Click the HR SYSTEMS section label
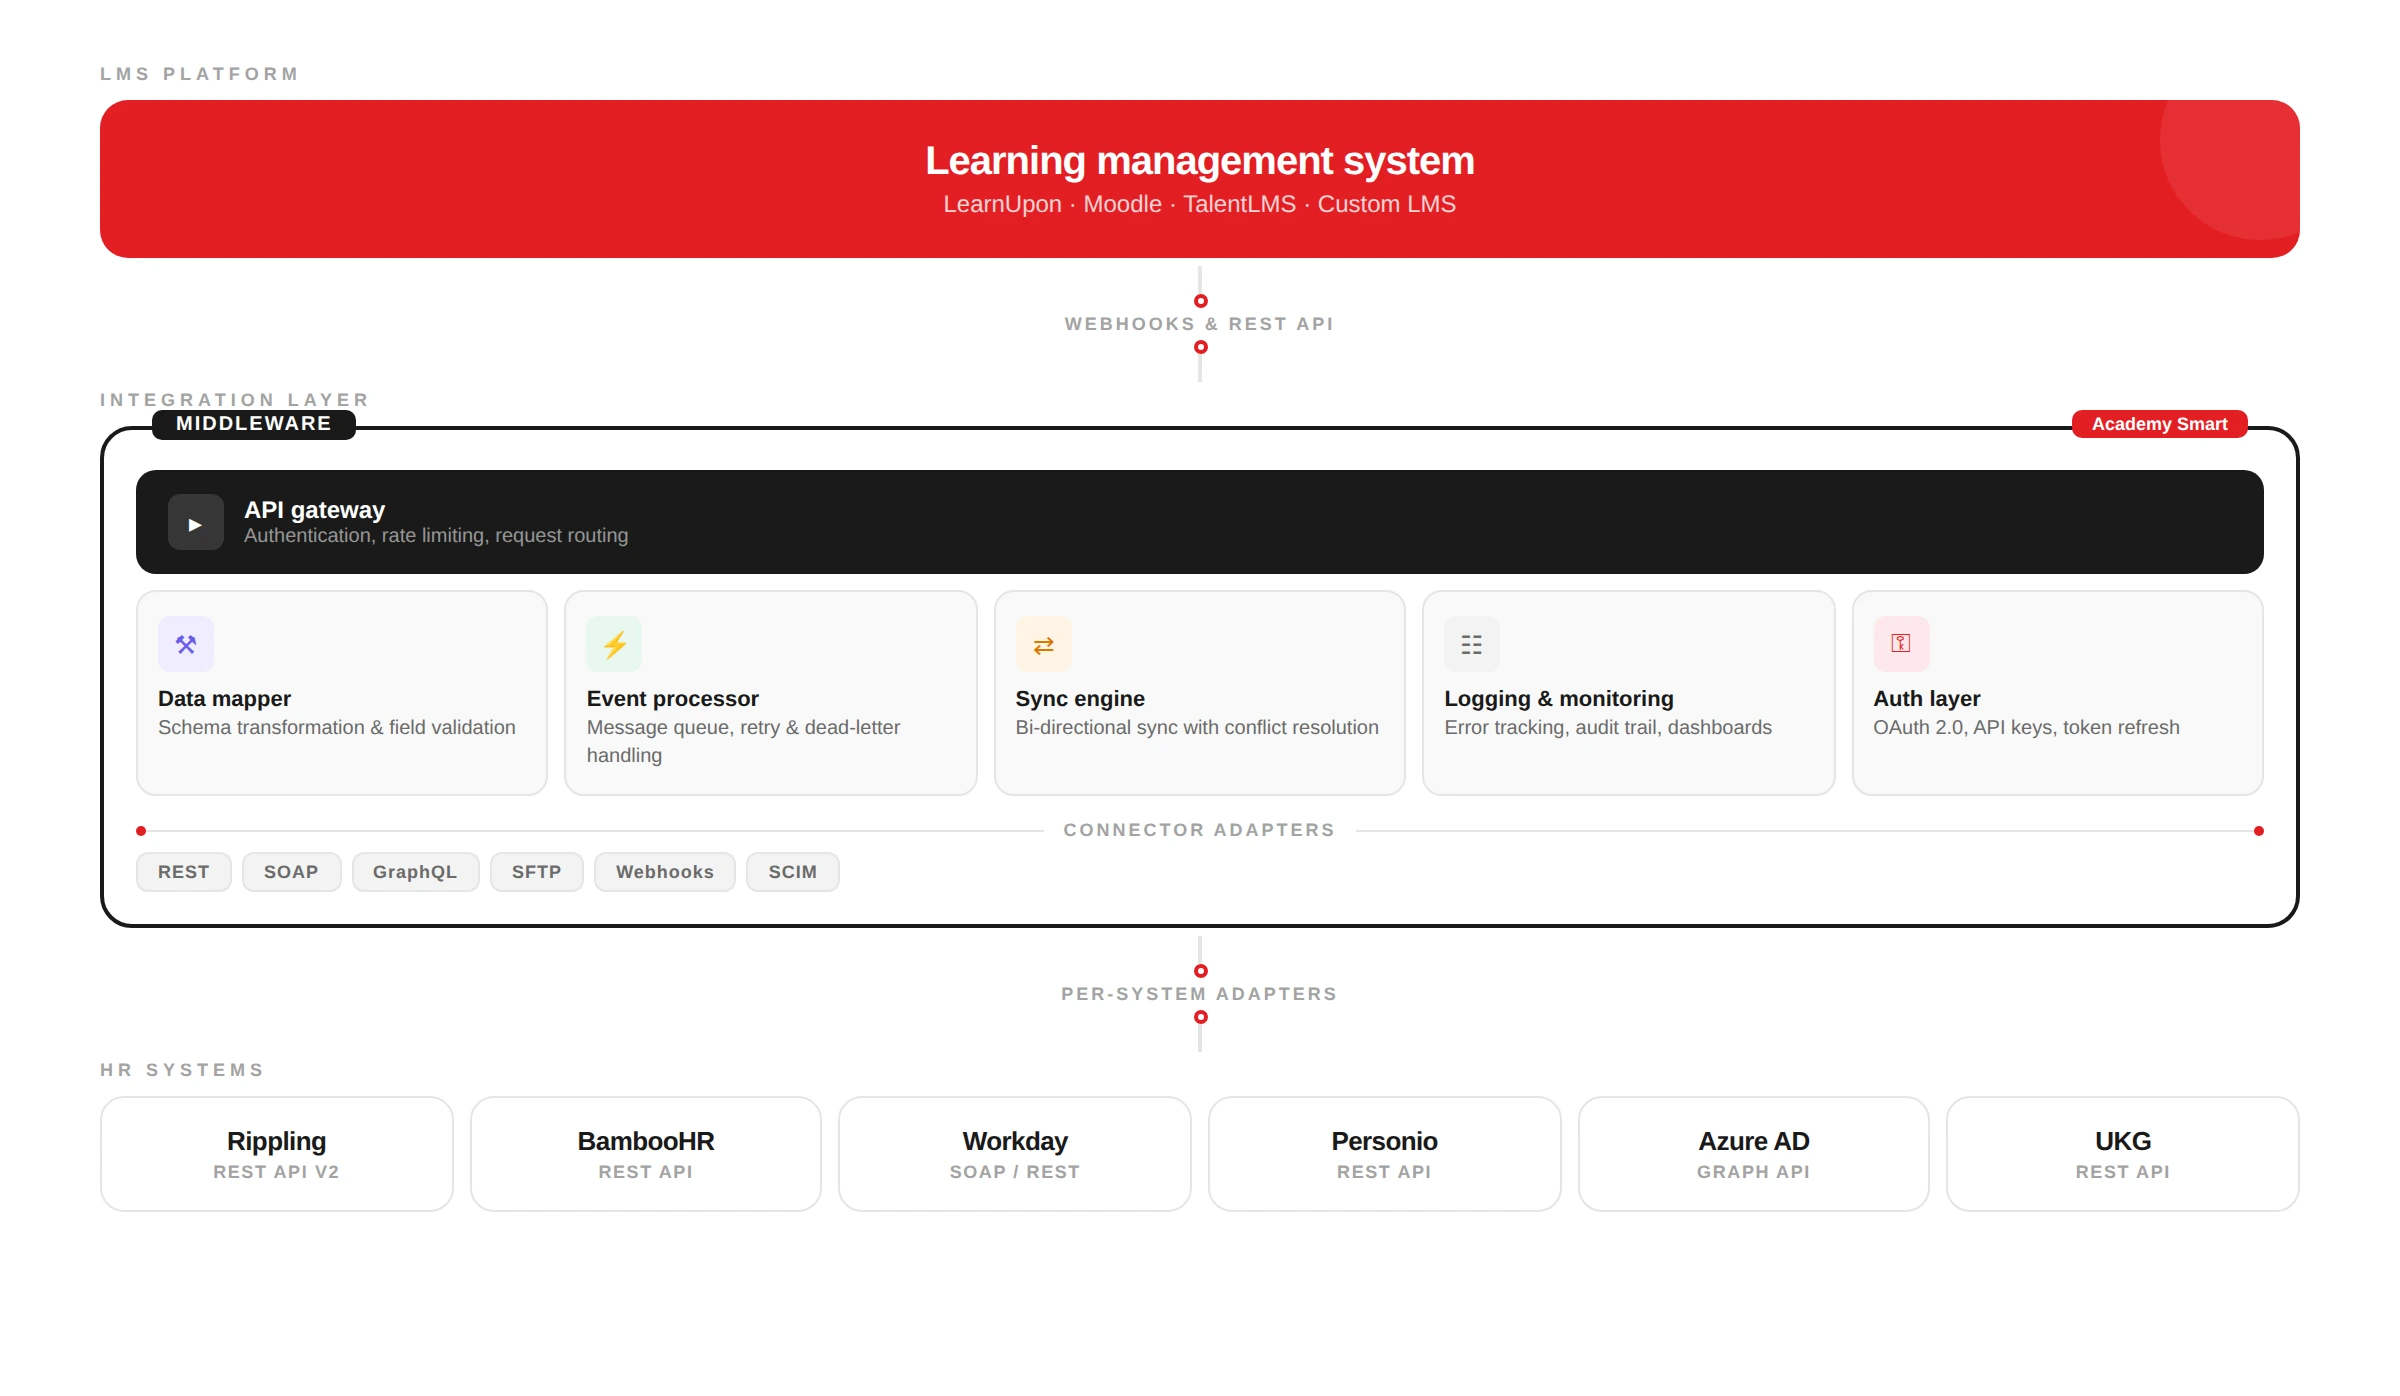Screen dimensions: 2400x1396 tap(182, 1070)
